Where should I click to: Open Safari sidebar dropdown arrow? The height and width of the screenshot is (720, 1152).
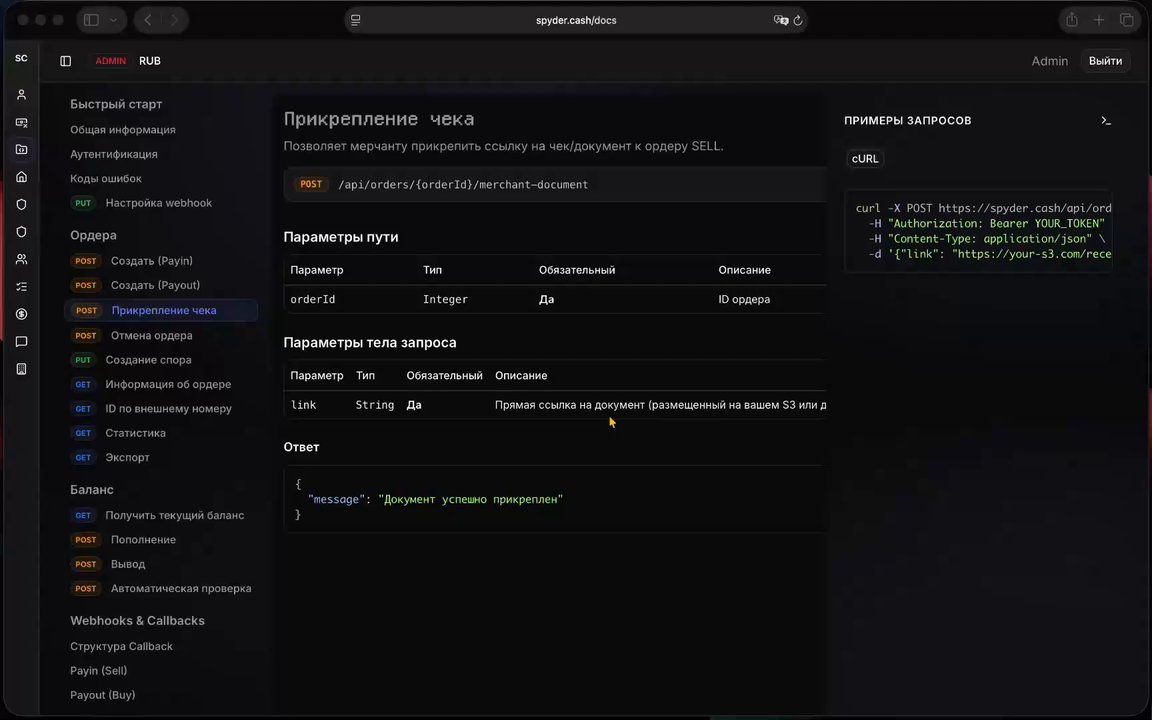[x=113, y=21]
